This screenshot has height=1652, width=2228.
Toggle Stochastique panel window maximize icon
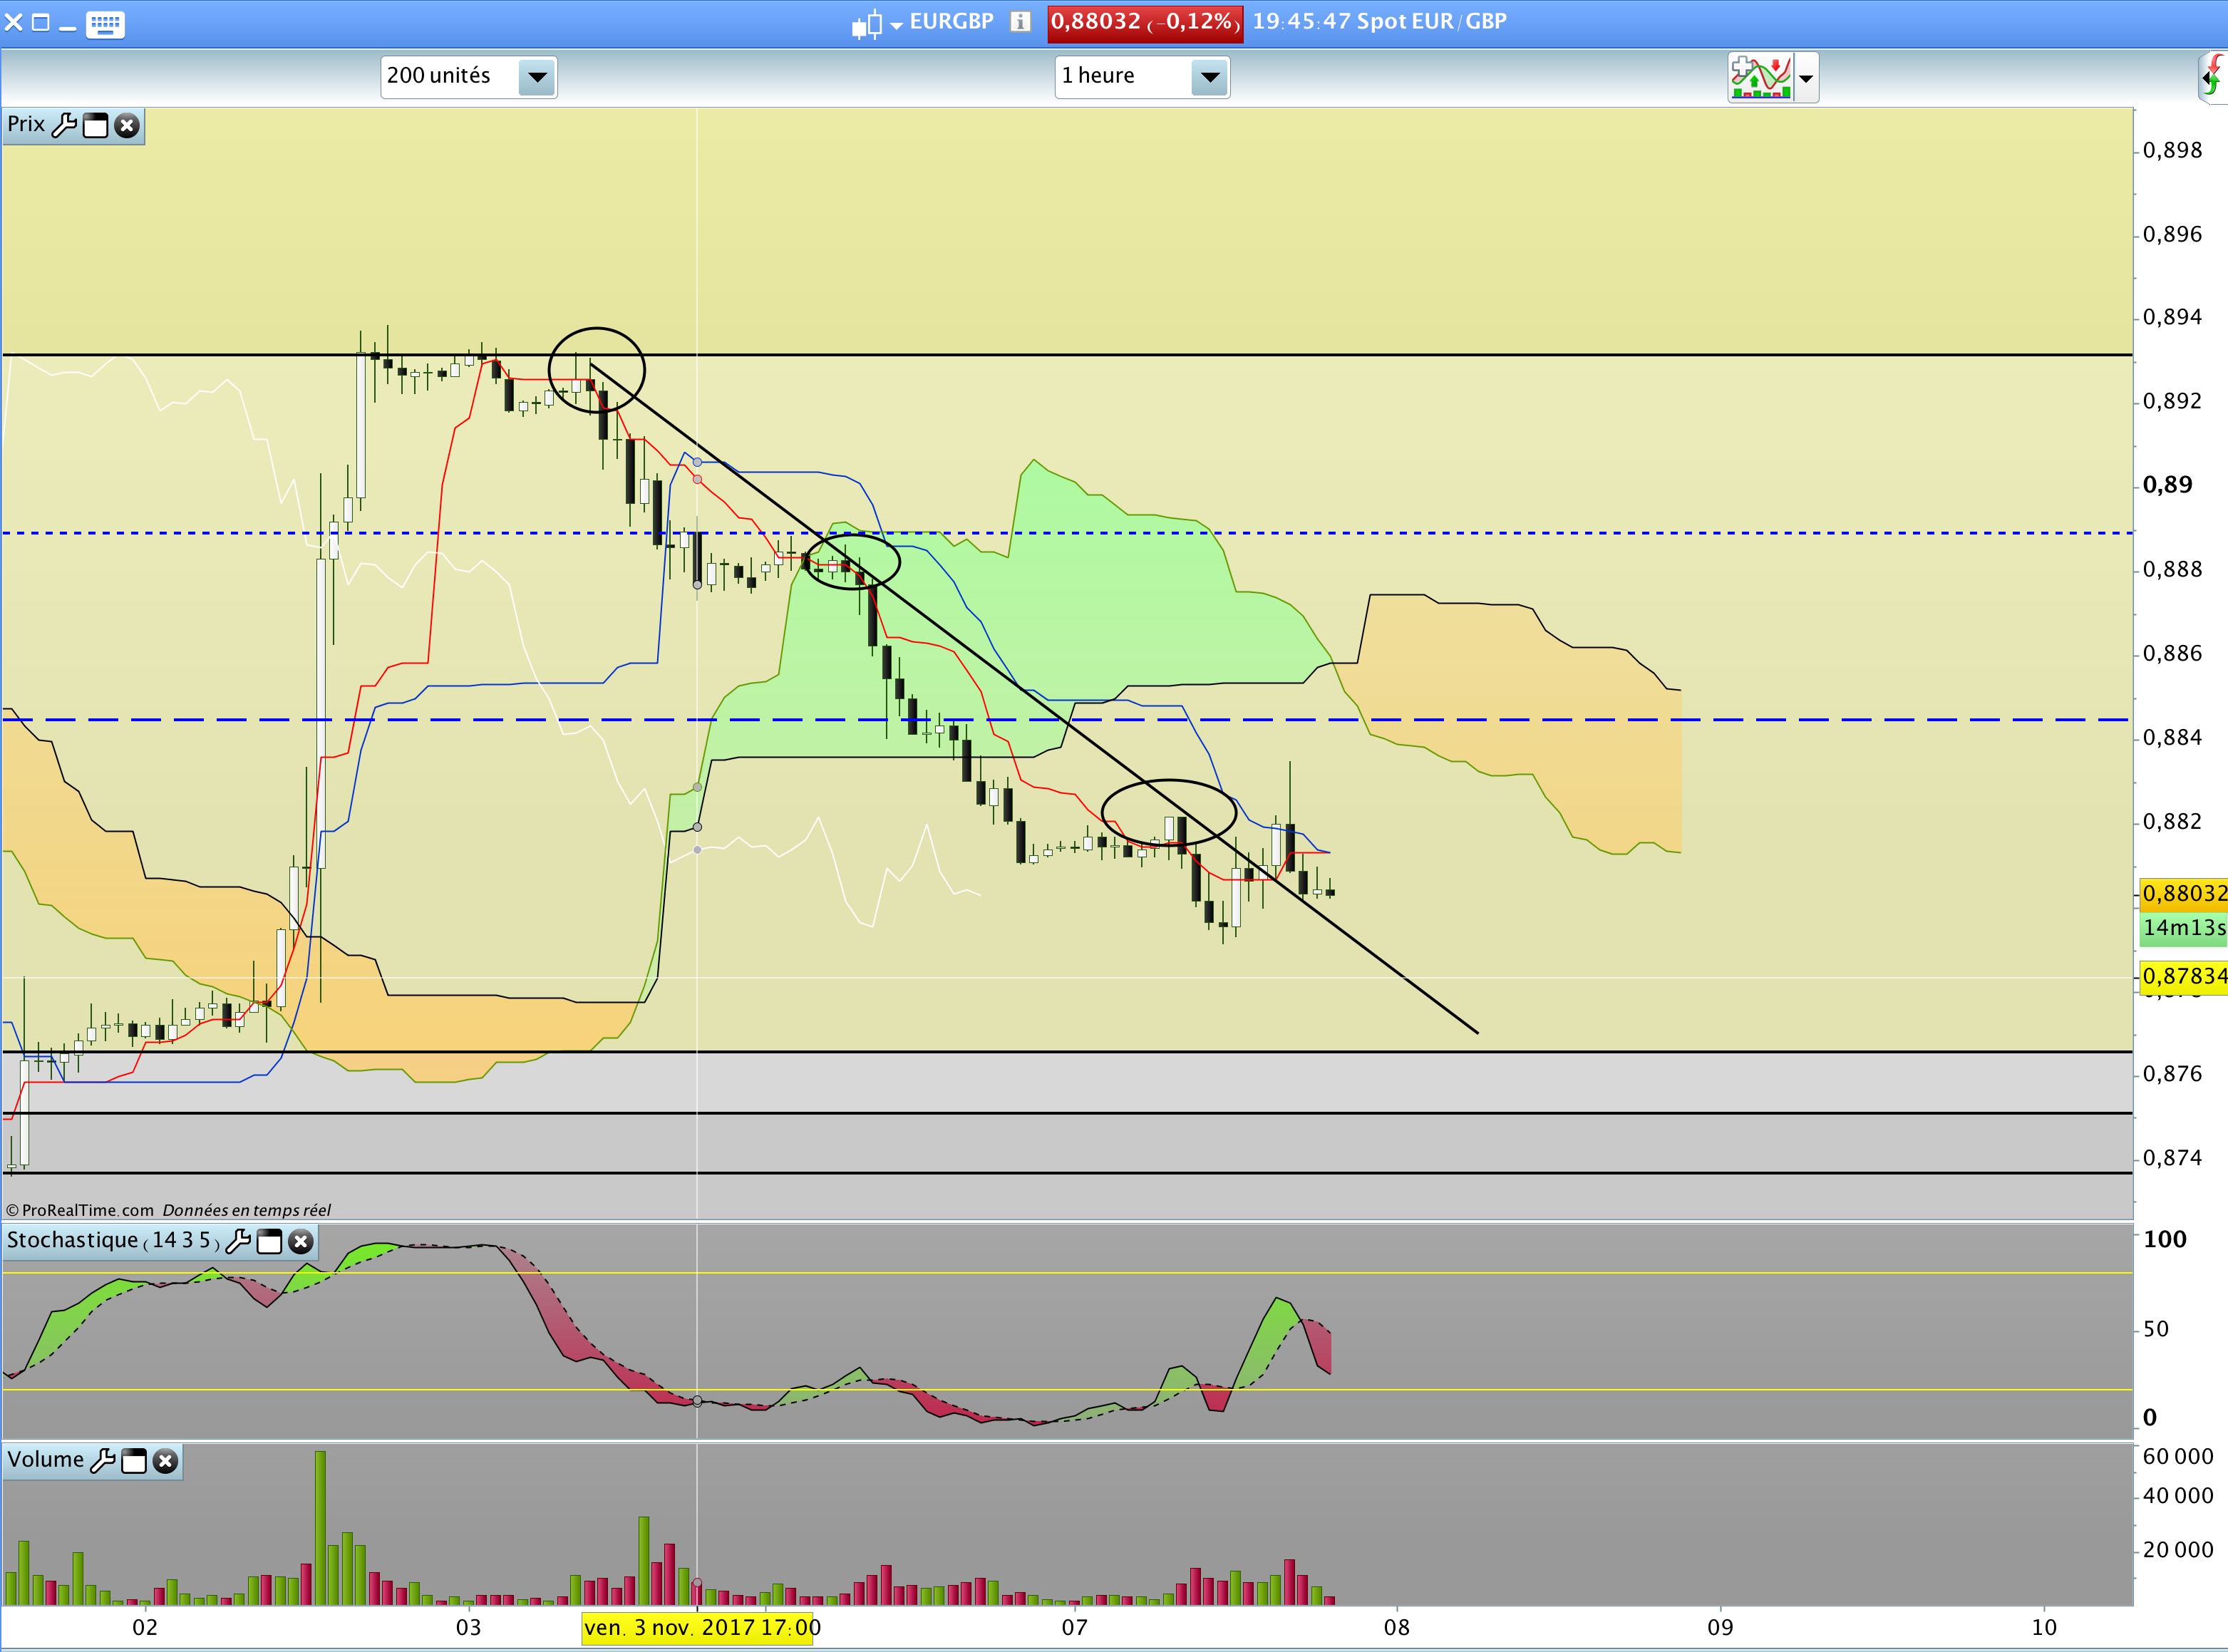click(x=269, y=1241)
